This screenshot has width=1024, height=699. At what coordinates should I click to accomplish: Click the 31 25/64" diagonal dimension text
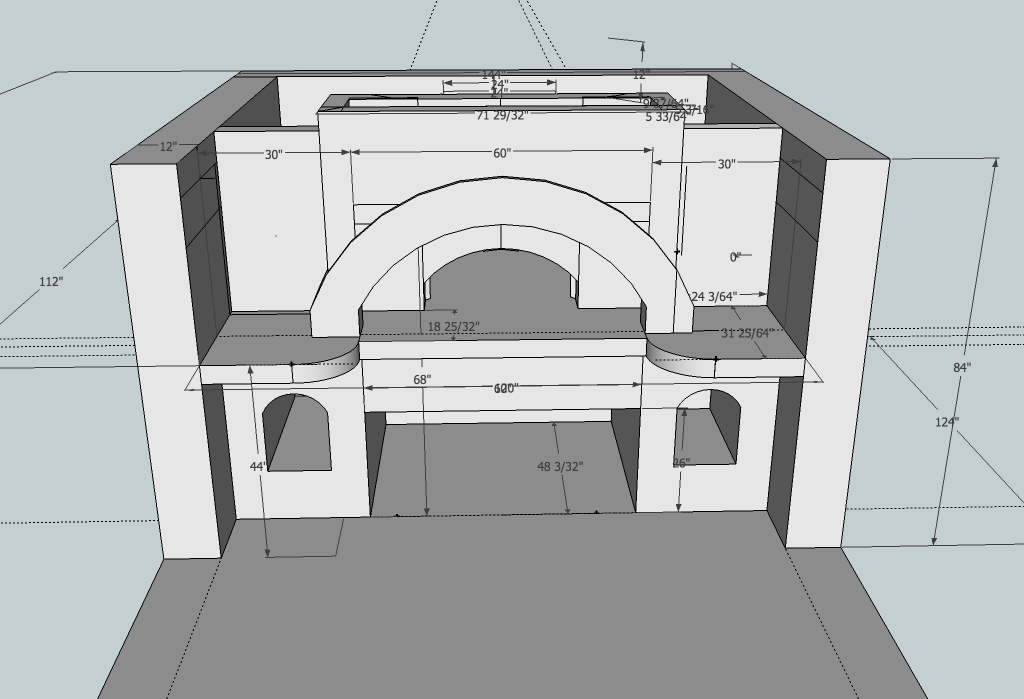click(x=745, y=332)
